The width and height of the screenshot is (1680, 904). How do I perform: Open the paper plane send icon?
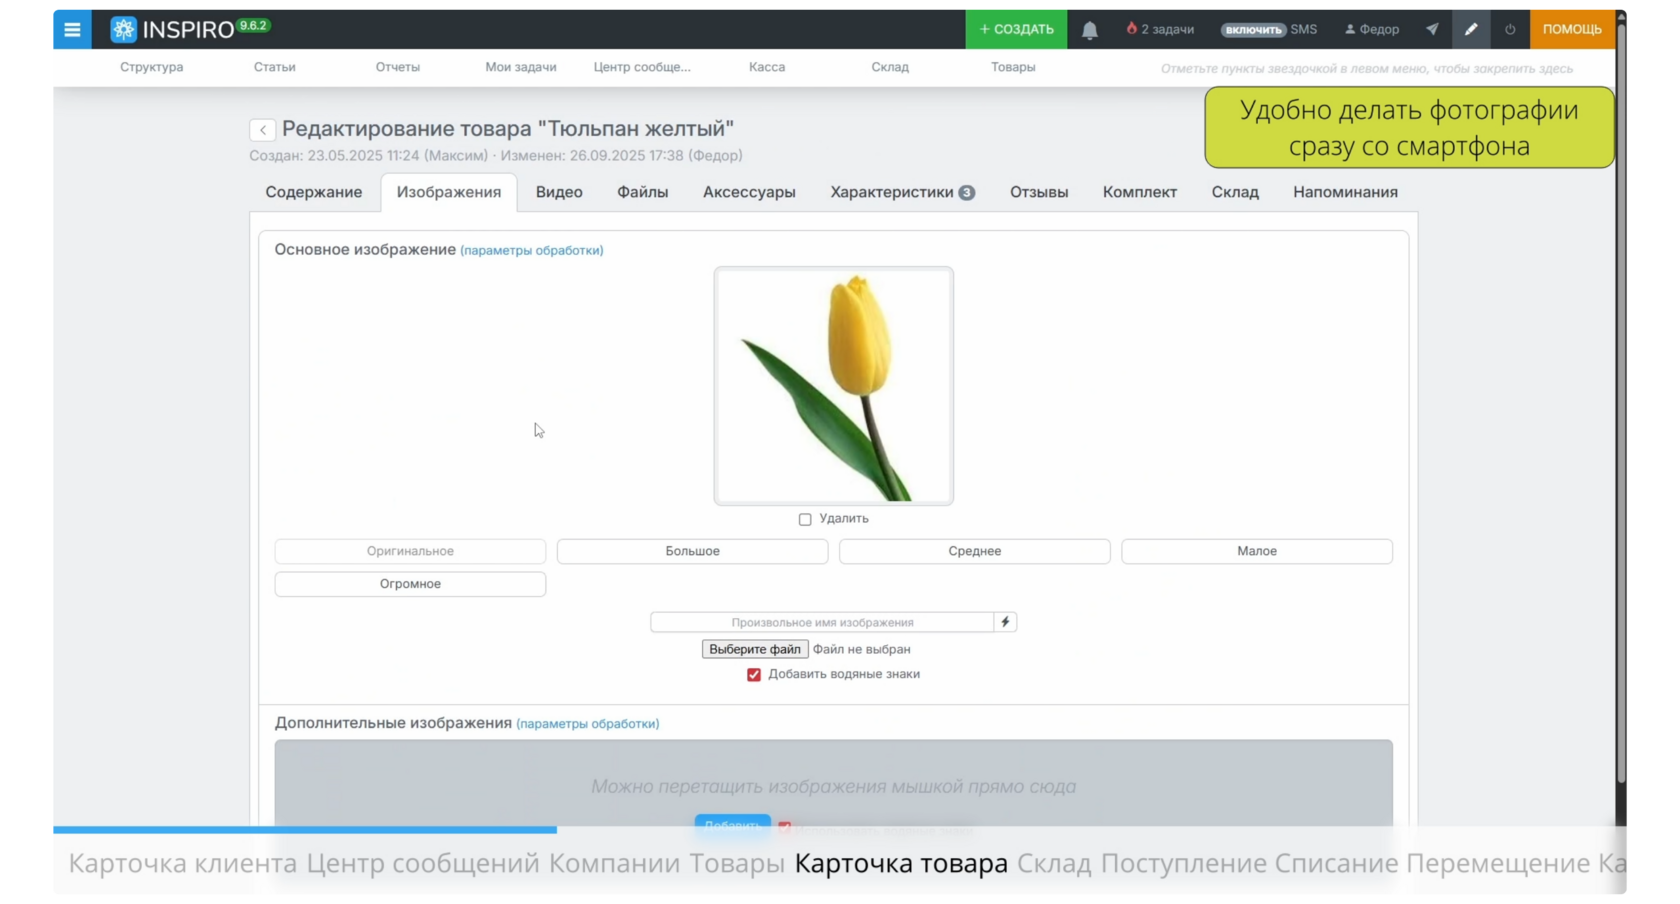click(x=1432, y=29)
